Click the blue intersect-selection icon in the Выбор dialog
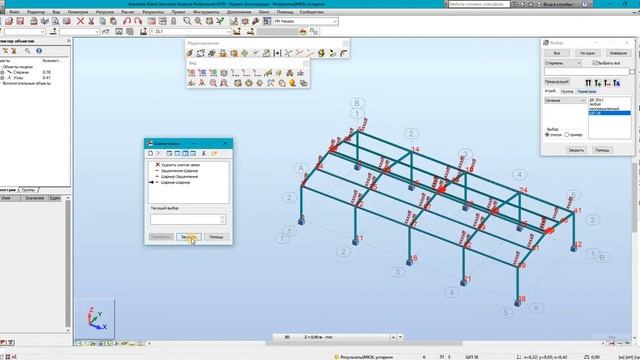Image resolution: width=640 pixels, height=360 pixels. pos(617,83)
